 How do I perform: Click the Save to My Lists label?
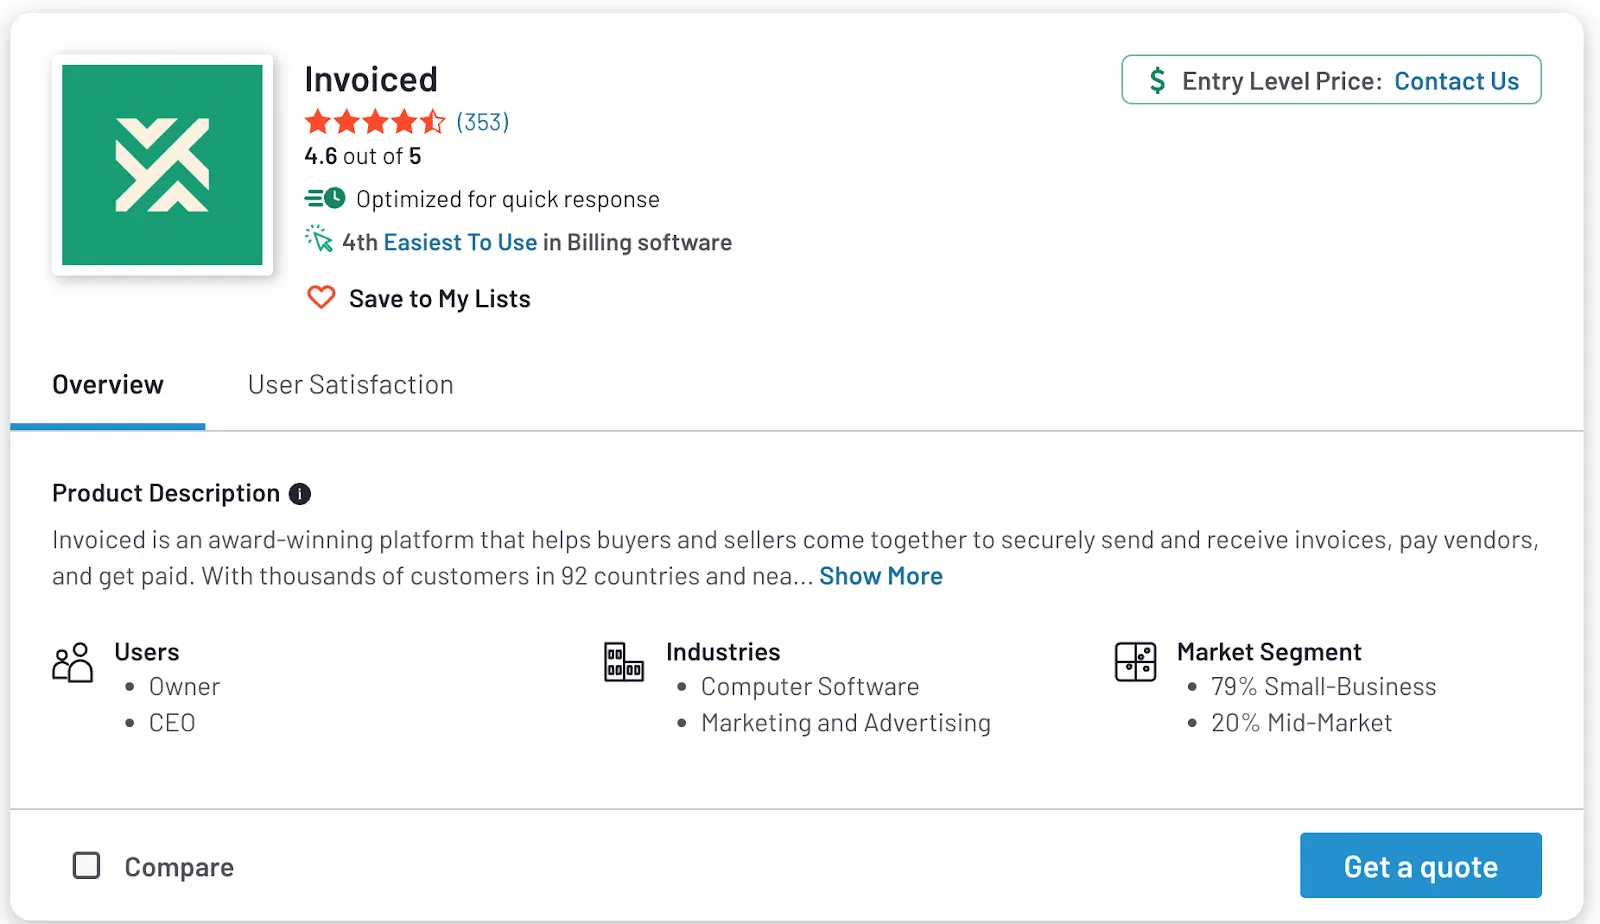439,297
